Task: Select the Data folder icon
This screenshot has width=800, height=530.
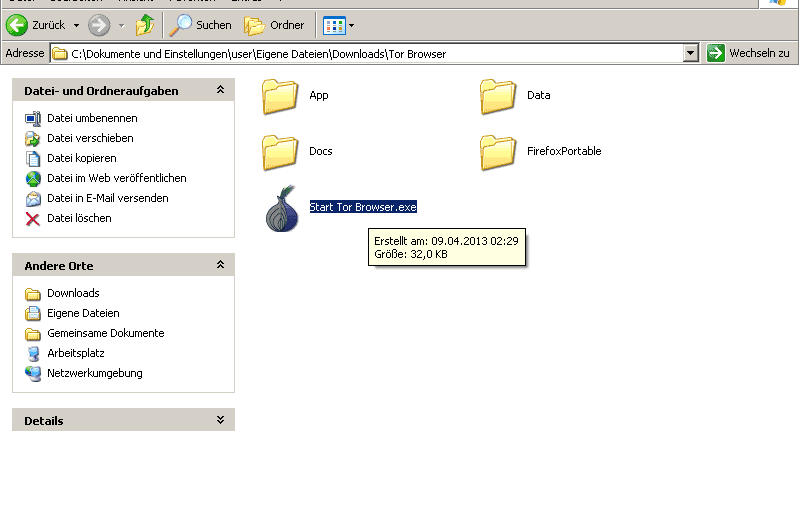Action: click(x=498, y=96)
